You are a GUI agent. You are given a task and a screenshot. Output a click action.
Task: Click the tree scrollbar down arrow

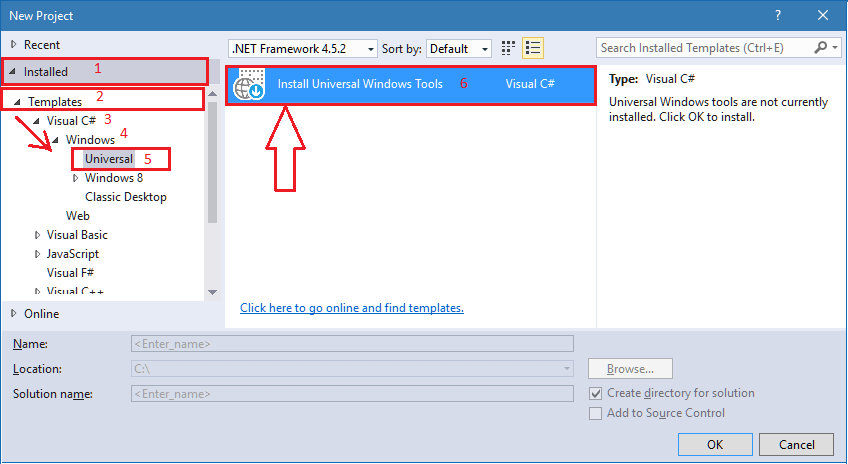pos(213,292)
